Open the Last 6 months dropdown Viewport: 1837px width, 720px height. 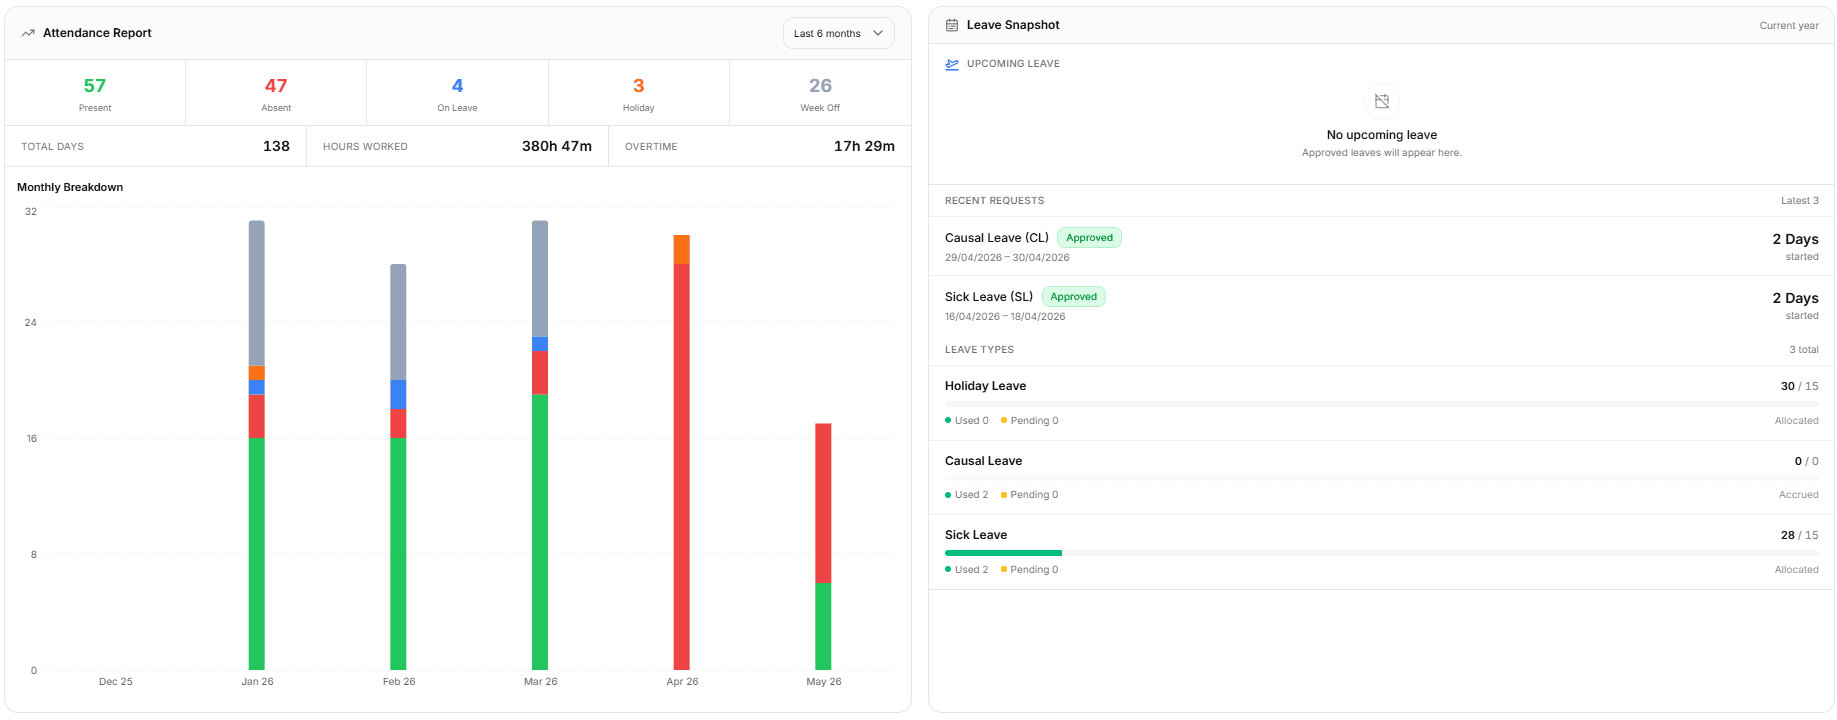pyautogui.click(x=838, y=33)
